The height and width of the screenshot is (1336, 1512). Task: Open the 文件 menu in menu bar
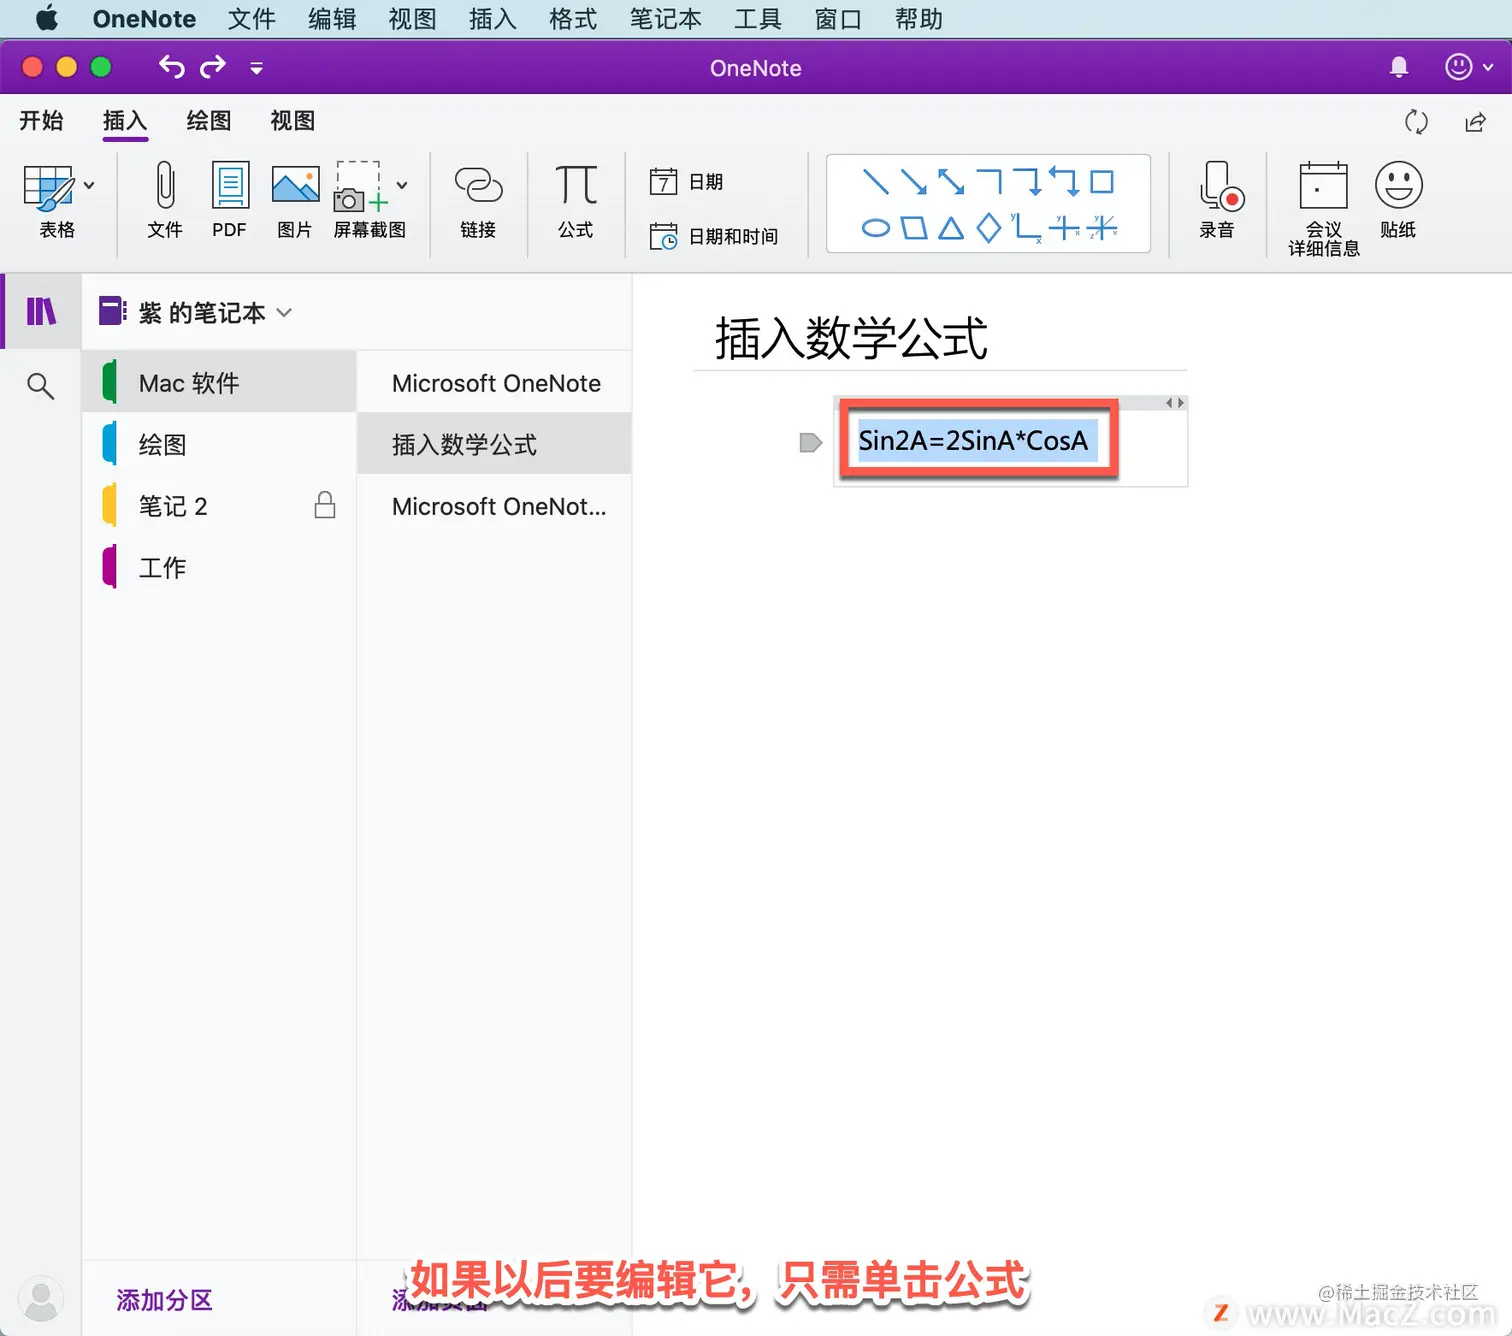pos(251,19)
